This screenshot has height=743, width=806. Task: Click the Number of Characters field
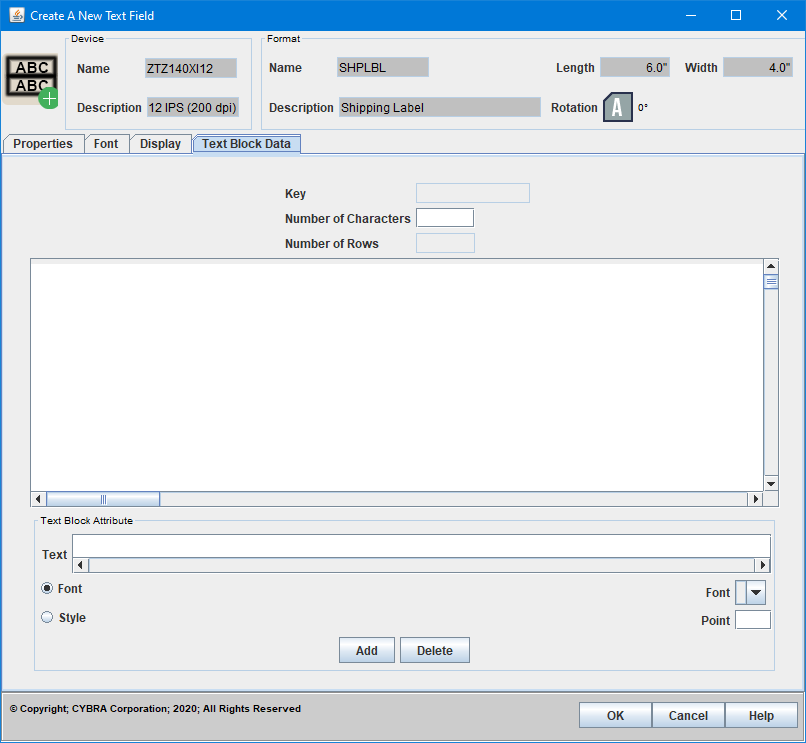(444, 218)
